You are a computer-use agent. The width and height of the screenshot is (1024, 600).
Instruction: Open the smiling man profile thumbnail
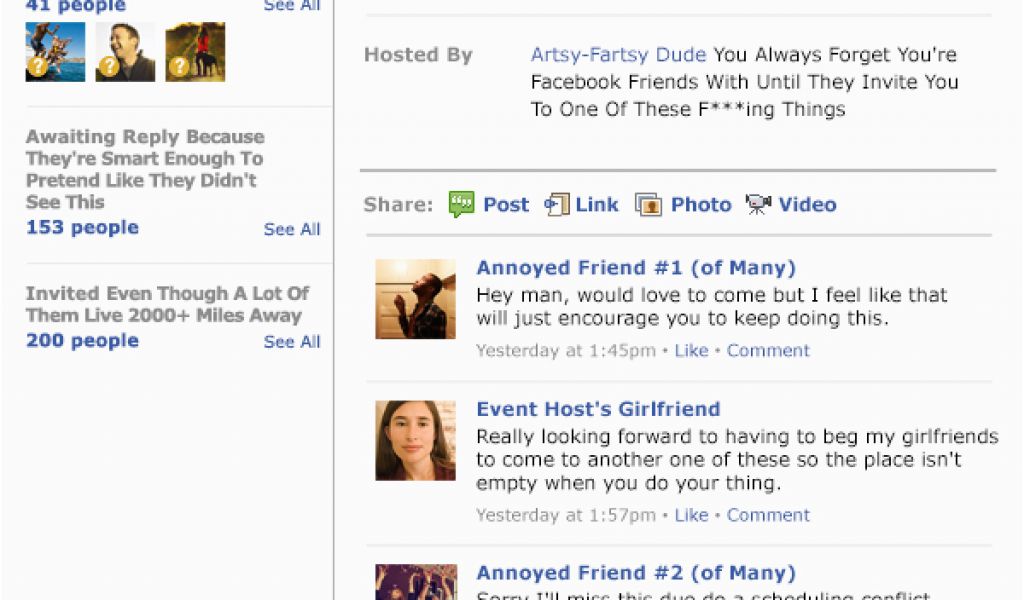(125, 52)
